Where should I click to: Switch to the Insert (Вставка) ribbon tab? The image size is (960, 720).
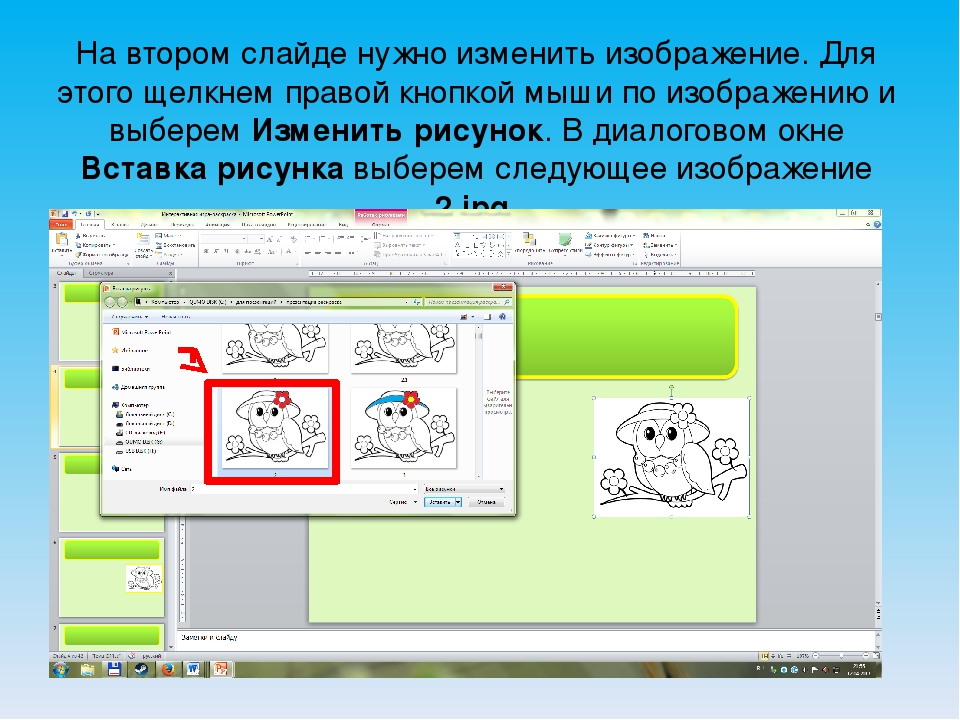(120, 225)
